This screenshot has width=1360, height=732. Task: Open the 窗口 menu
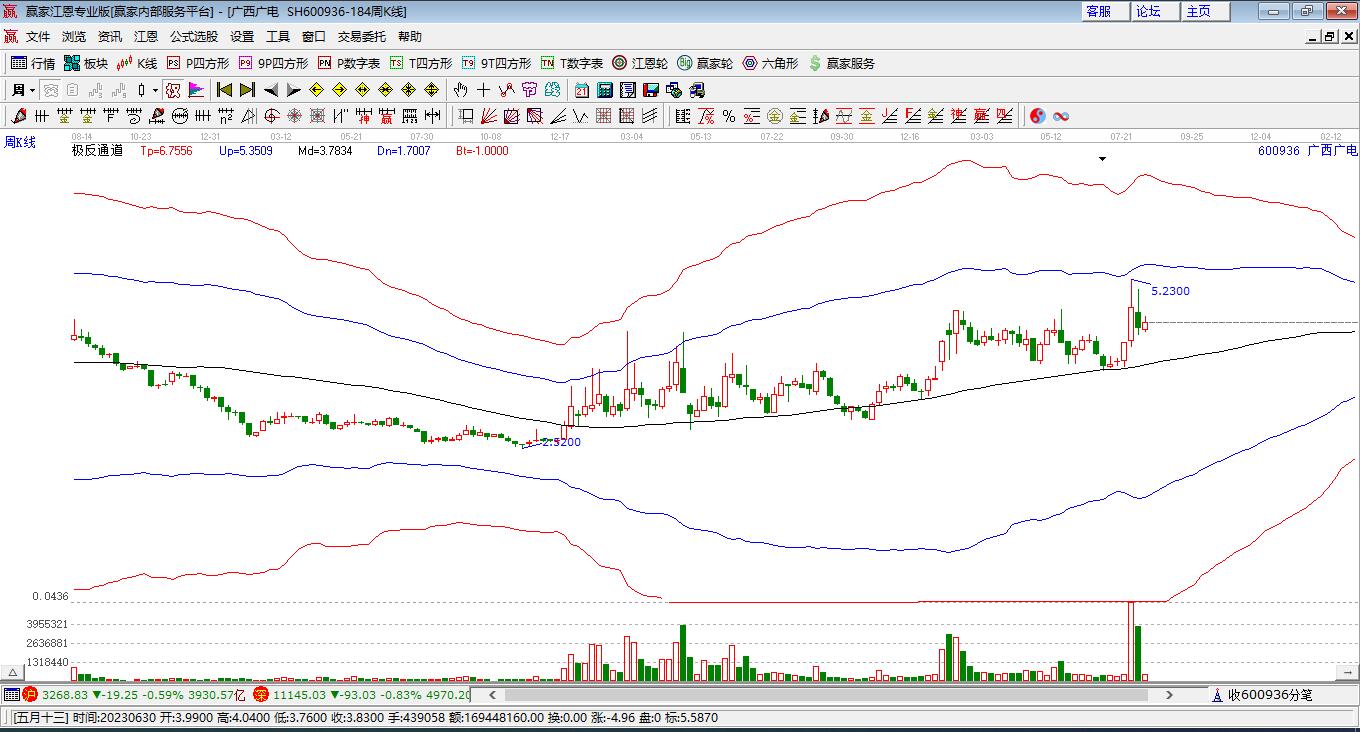[x=314, y=37]
